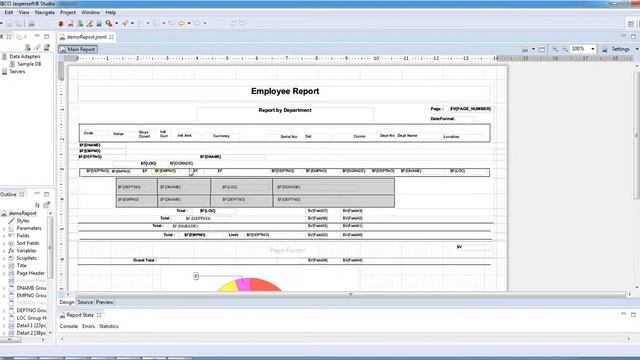Click the Sample DB adapter icon in the tree

(x=12, y=64)
